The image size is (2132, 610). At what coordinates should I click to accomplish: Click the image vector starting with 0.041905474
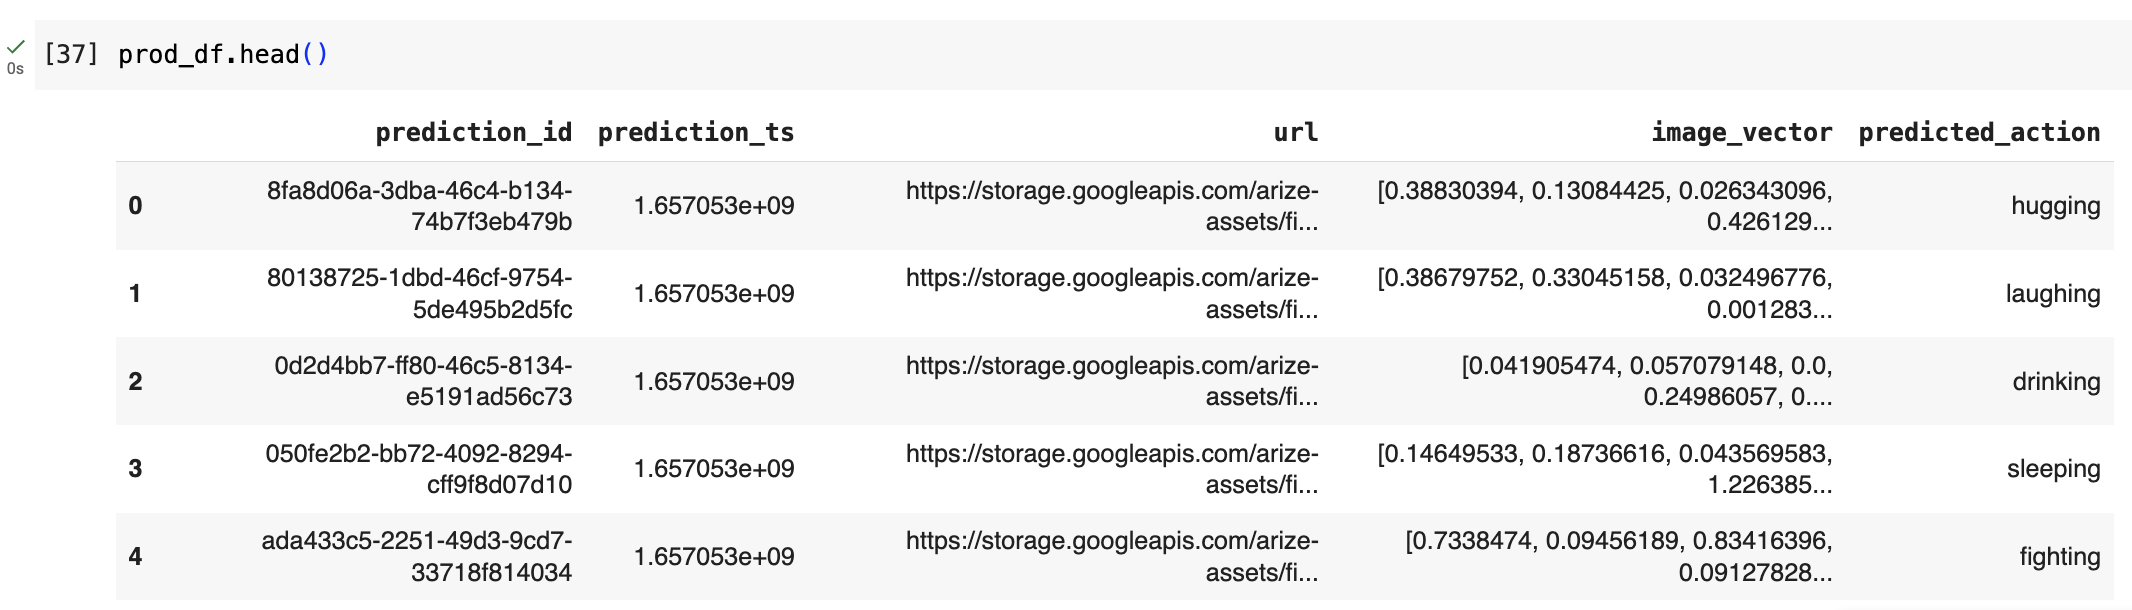1647,381
